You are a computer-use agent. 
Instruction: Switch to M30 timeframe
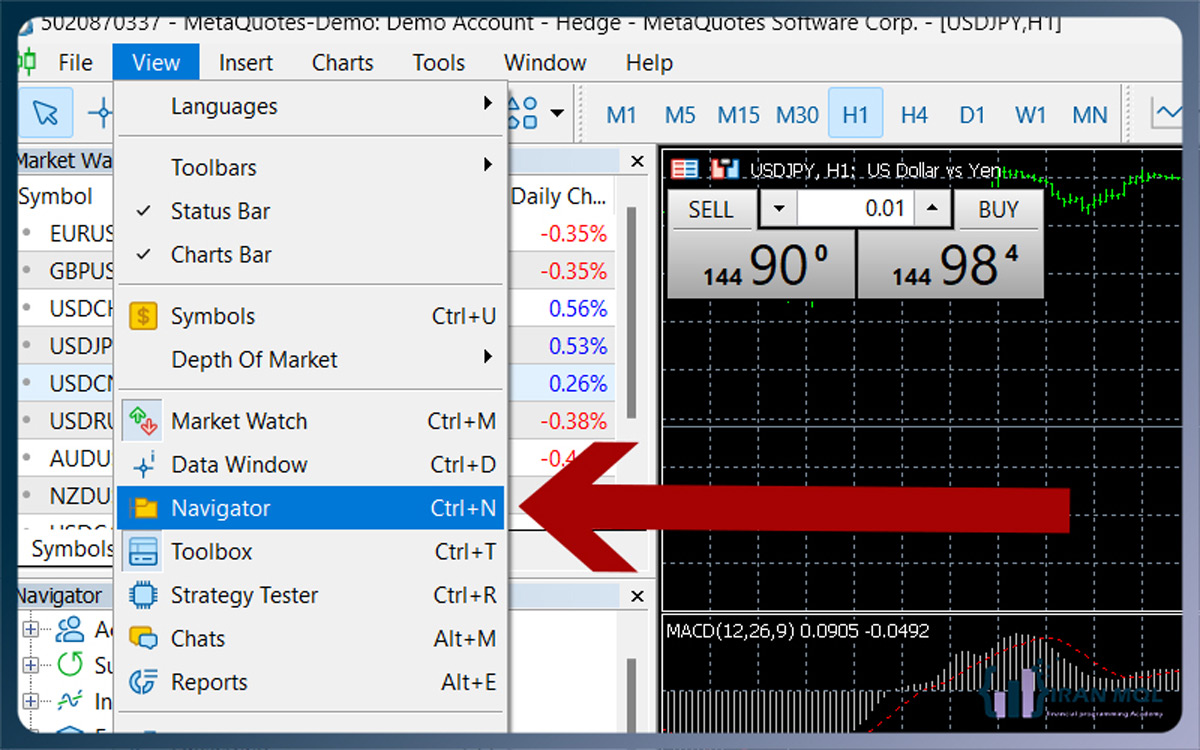click(x=797, y=114)
